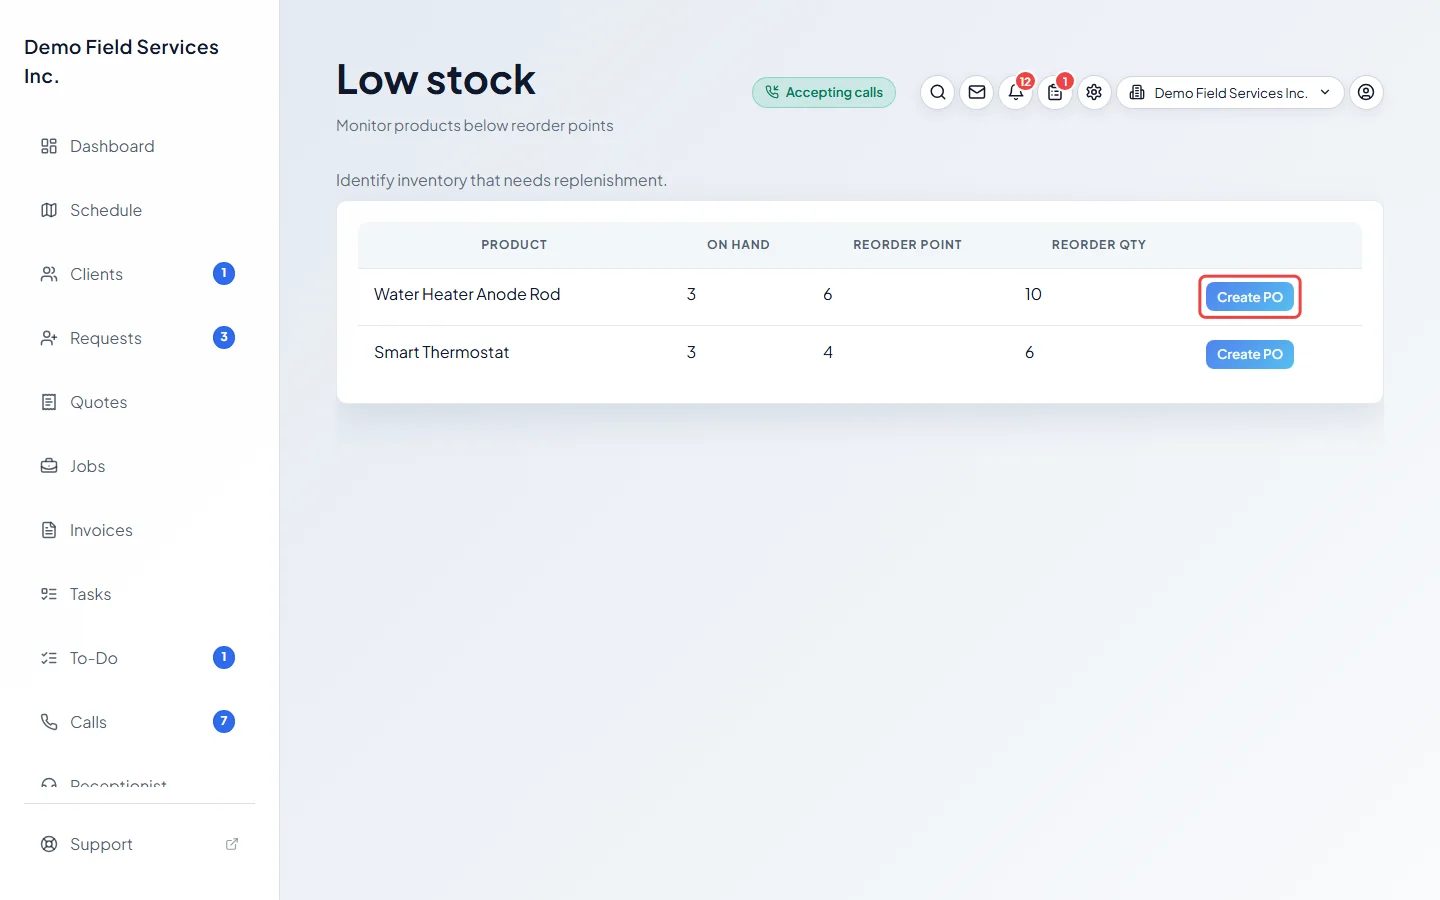Viewport: 1440px width, 900px height.
Task: Click the REORDER QTY column header
Action: 1098,245
